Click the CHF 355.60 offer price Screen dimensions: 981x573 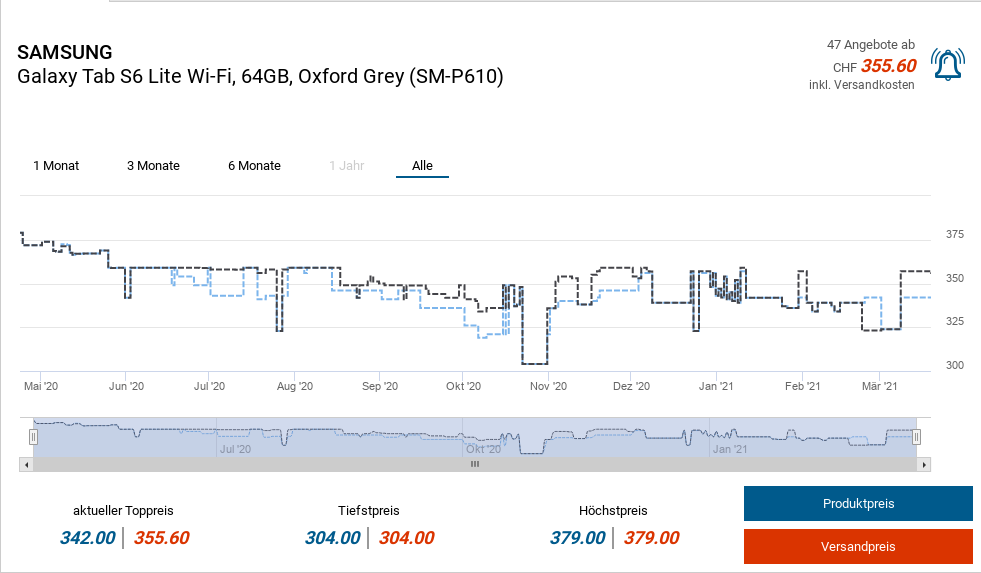click(x=888, y=66)
